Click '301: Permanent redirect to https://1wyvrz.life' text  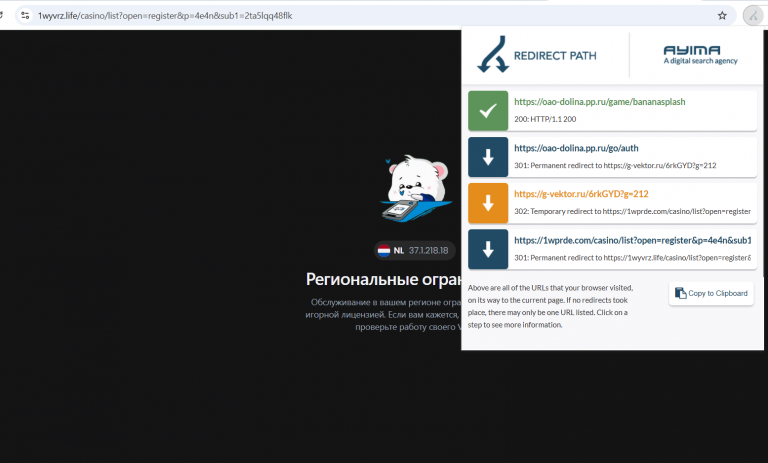(x=632, y=258)
